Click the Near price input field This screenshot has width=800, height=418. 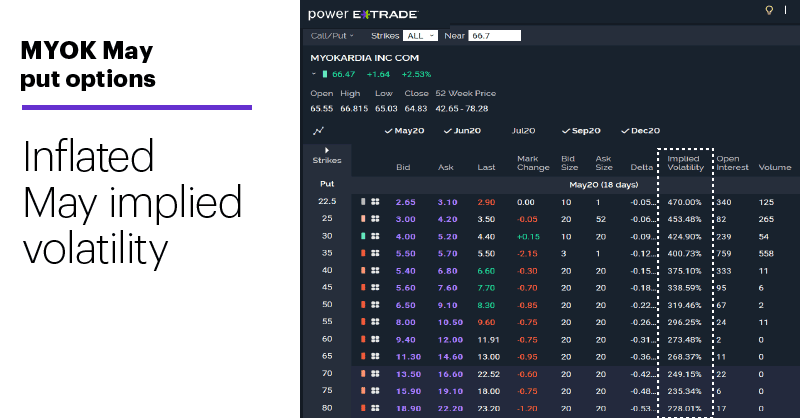[494, 36]
